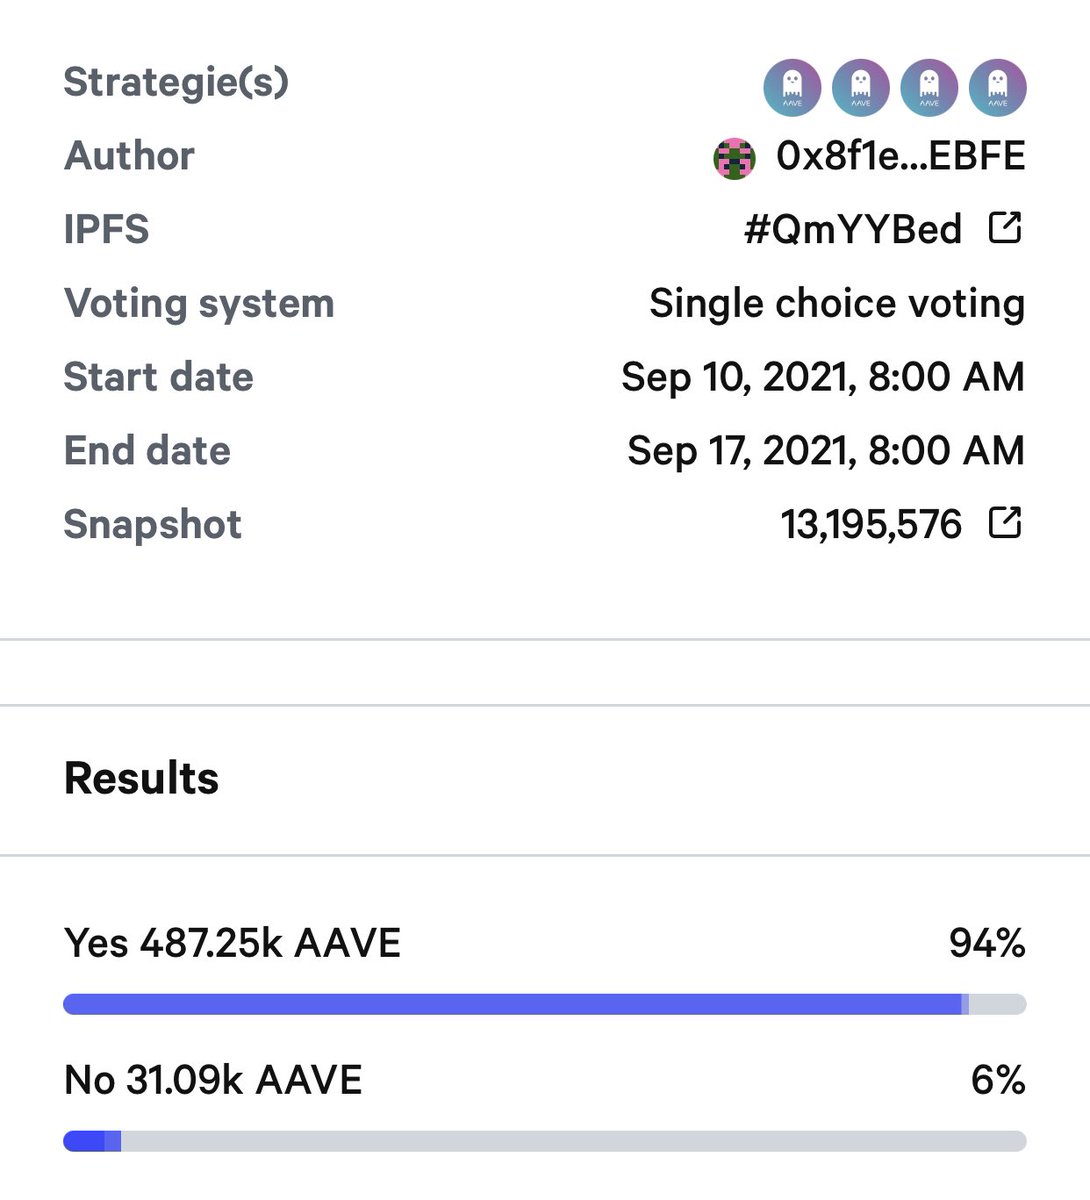Click the Results section heading
The image size is (1090, 1200).
[141, 778]
